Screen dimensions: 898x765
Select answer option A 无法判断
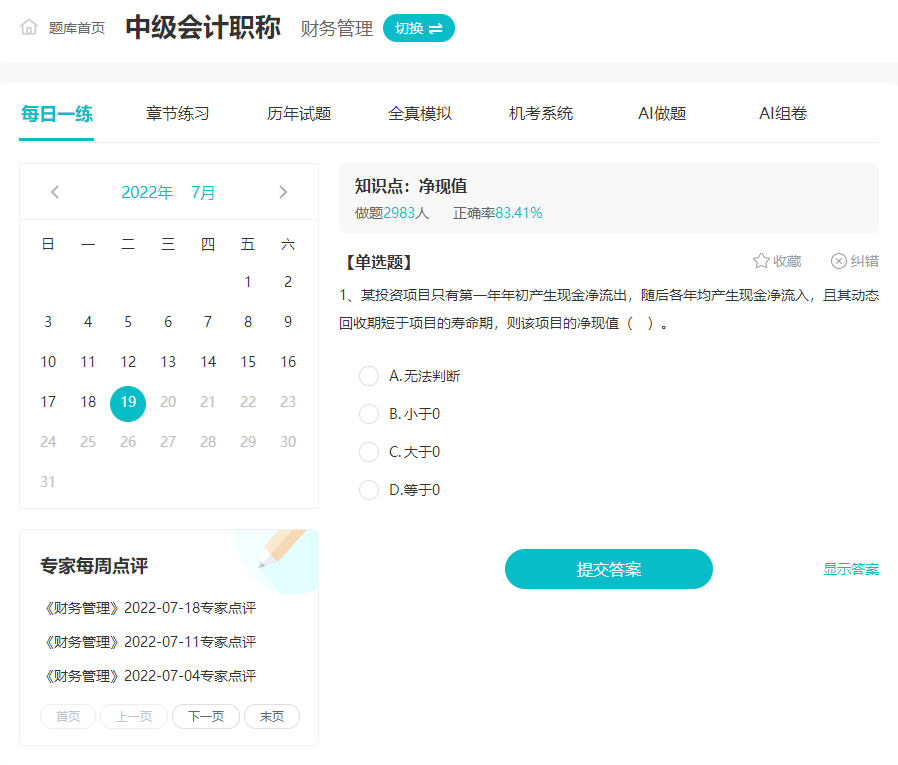click(x=368, y=377)
